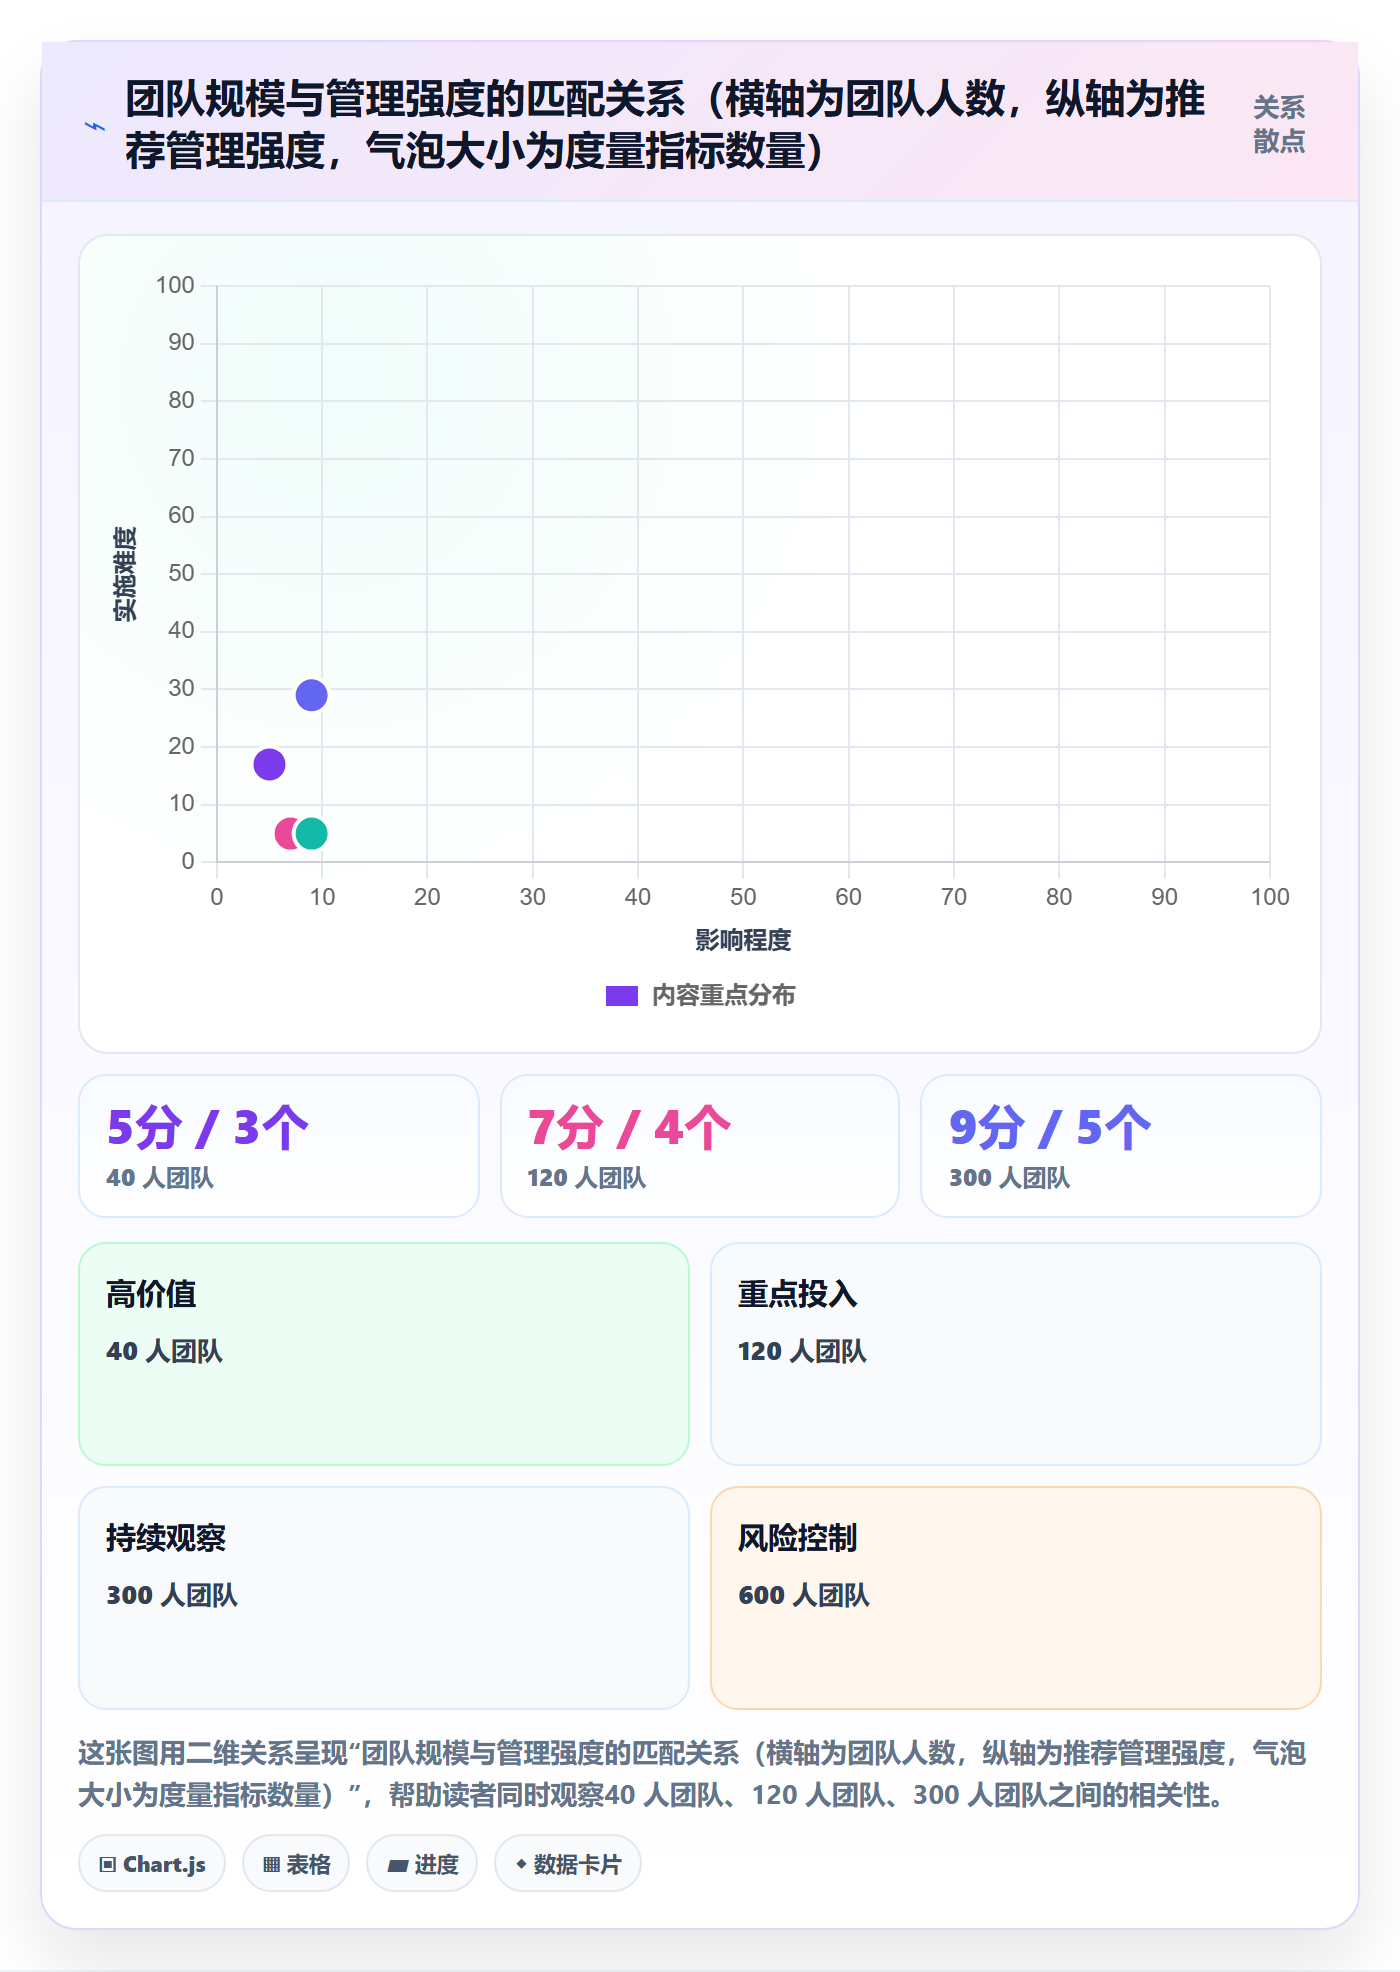
Task: Open the 高价值 quadrant card
Action: (x=384, y=1354)
